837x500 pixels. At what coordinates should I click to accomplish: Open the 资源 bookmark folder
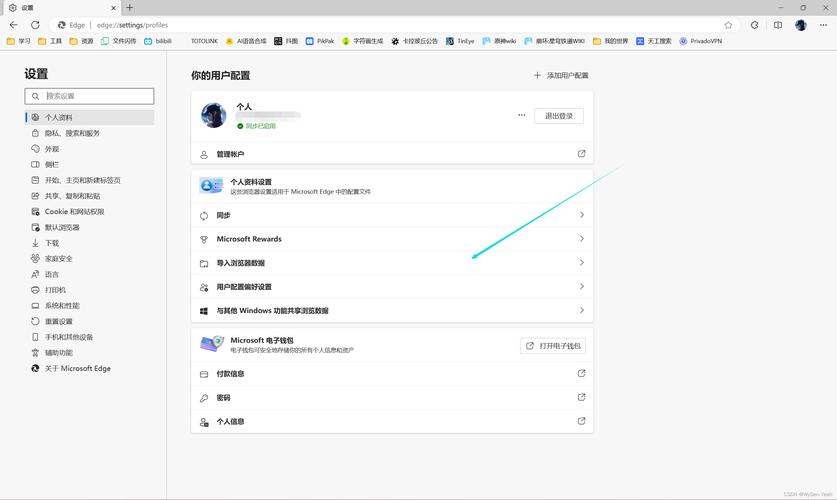[81, 41]
